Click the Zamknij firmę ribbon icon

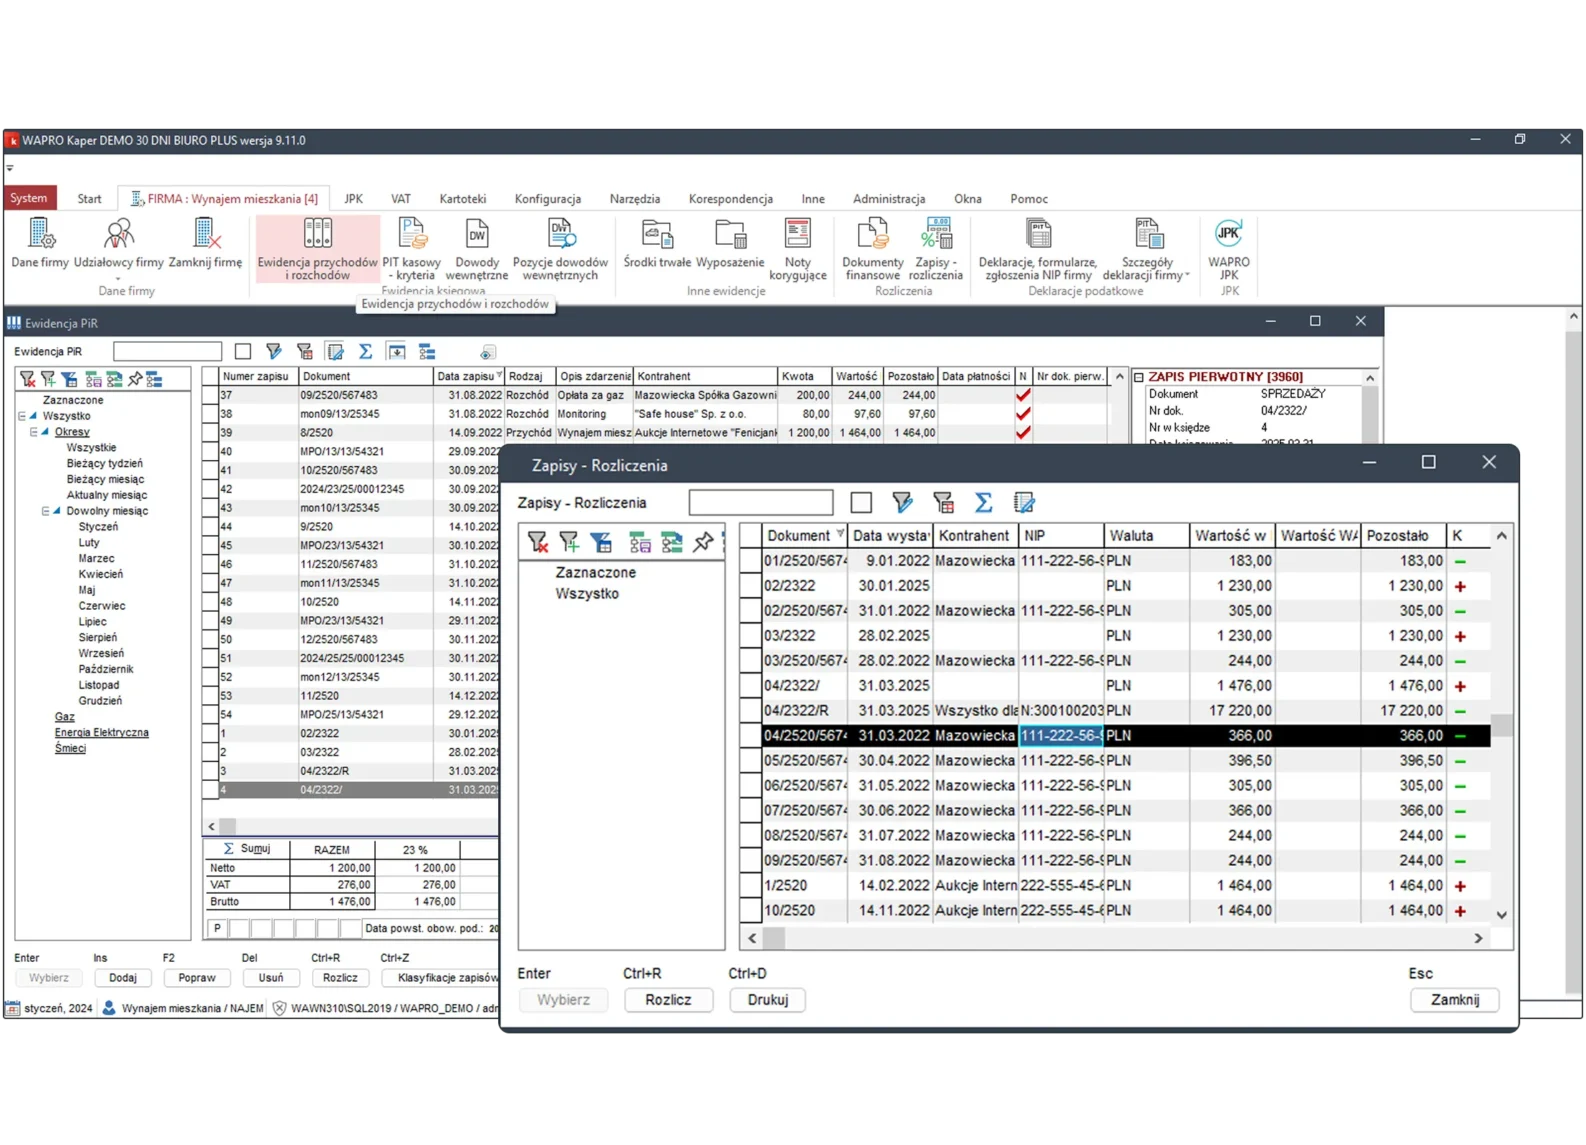point(205,244)
